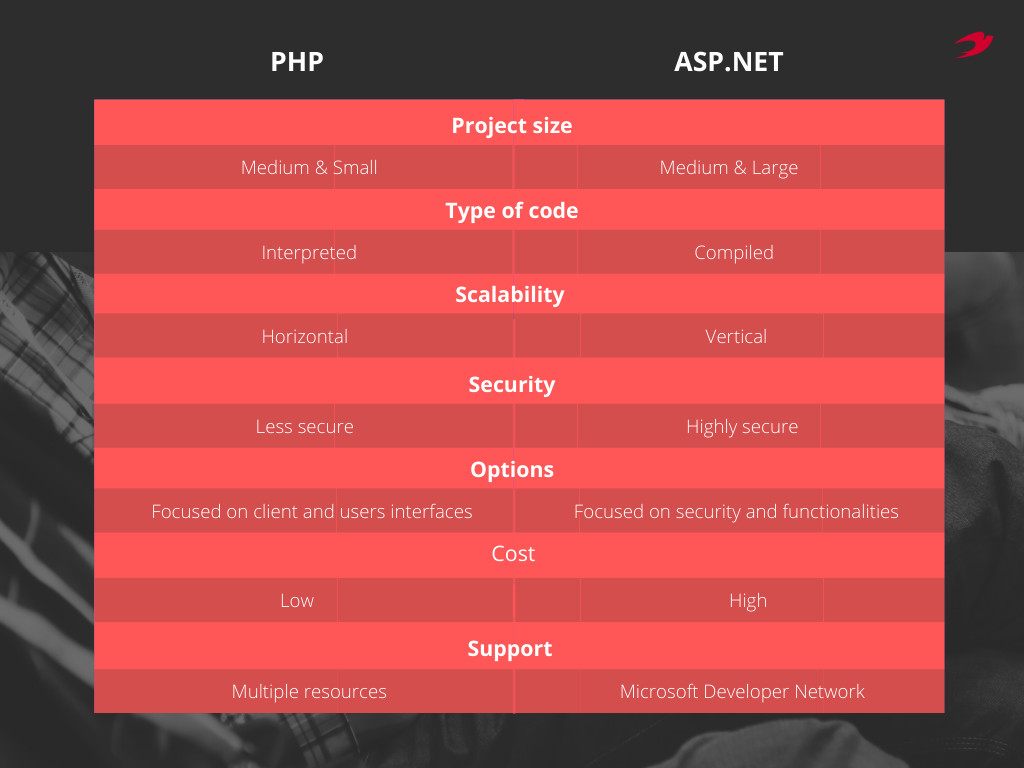Select the PHP column heading
The height and width of the screenshot is (768, 1024).
[x=297, y=62]
